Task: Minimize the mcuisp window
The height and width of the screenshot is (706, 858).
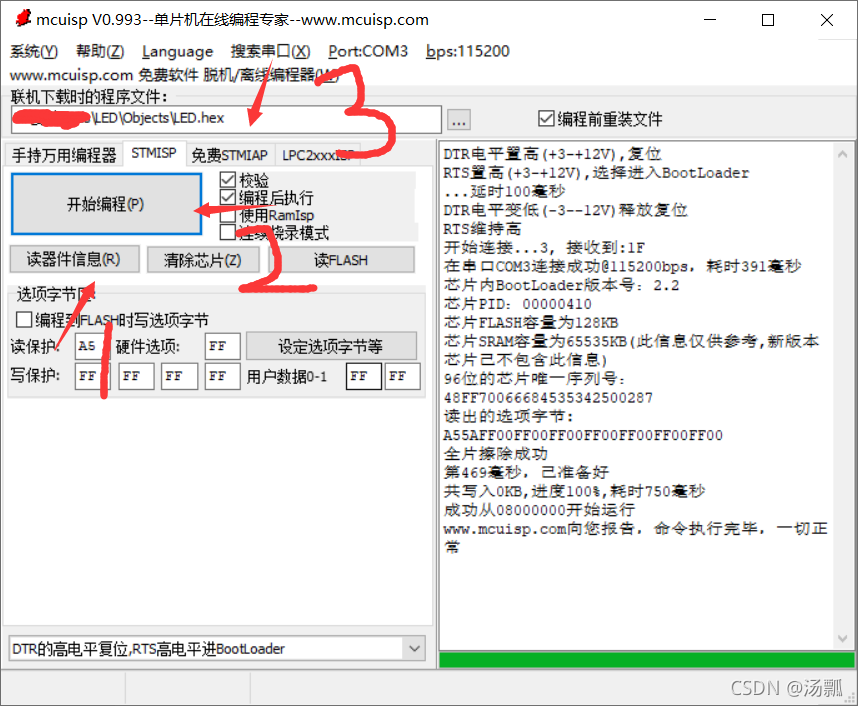Action: 710,20
